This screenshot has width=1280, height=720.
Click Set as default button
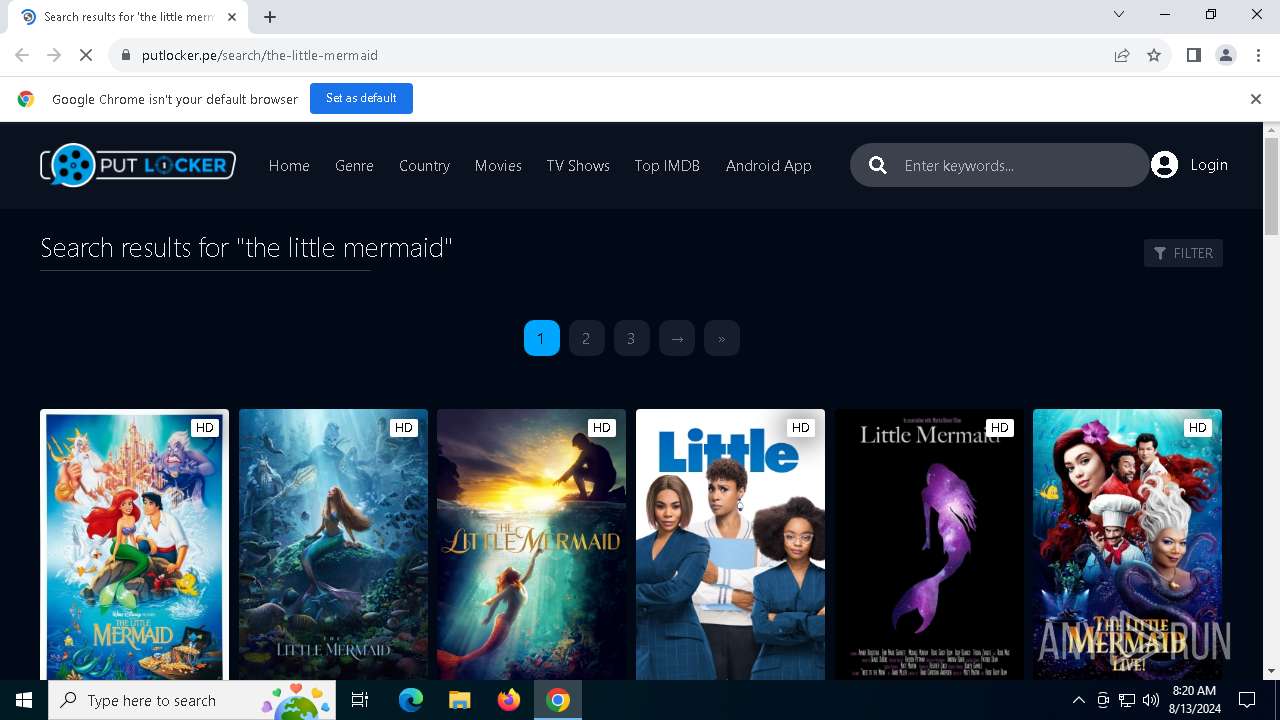(361, 98)
